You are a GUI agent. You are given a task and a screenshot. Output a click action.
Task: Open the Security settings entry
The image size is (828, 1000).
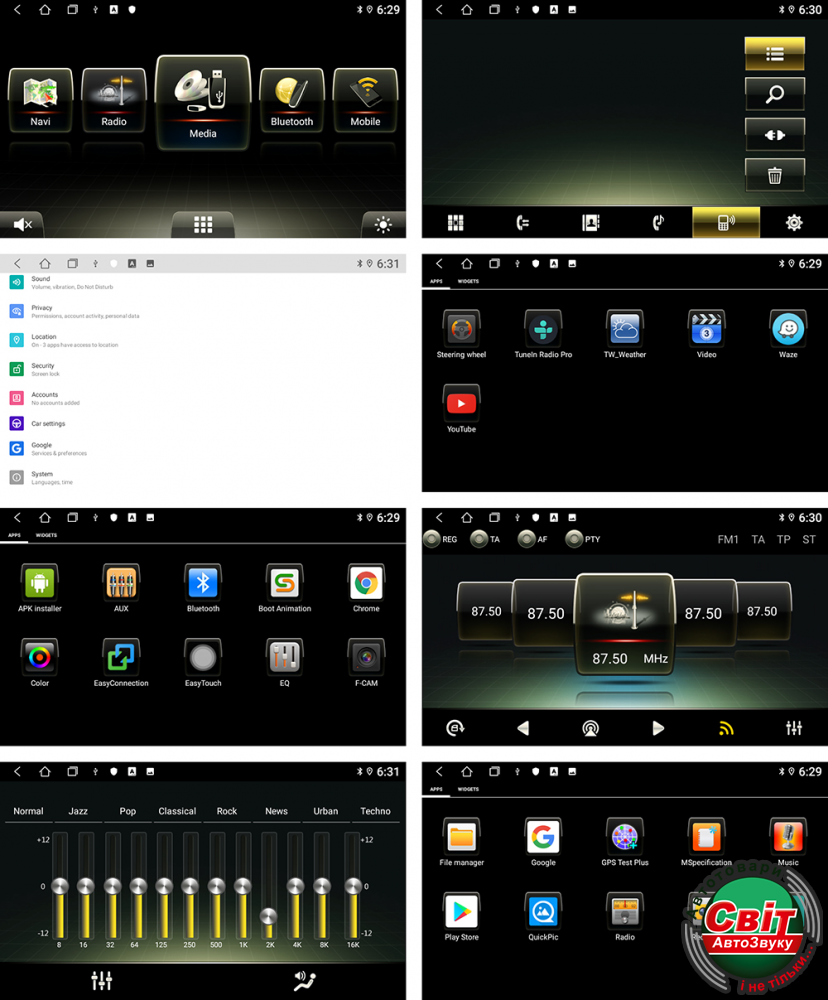(x=43, y=368)
